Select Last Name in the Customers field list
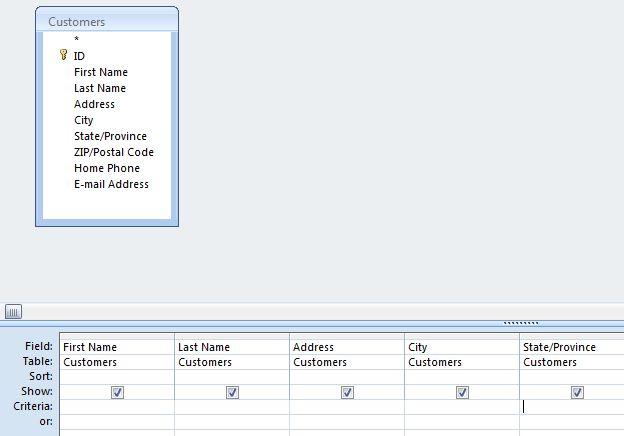Viewport: 624px width, 436px height. tap(98, 88)
